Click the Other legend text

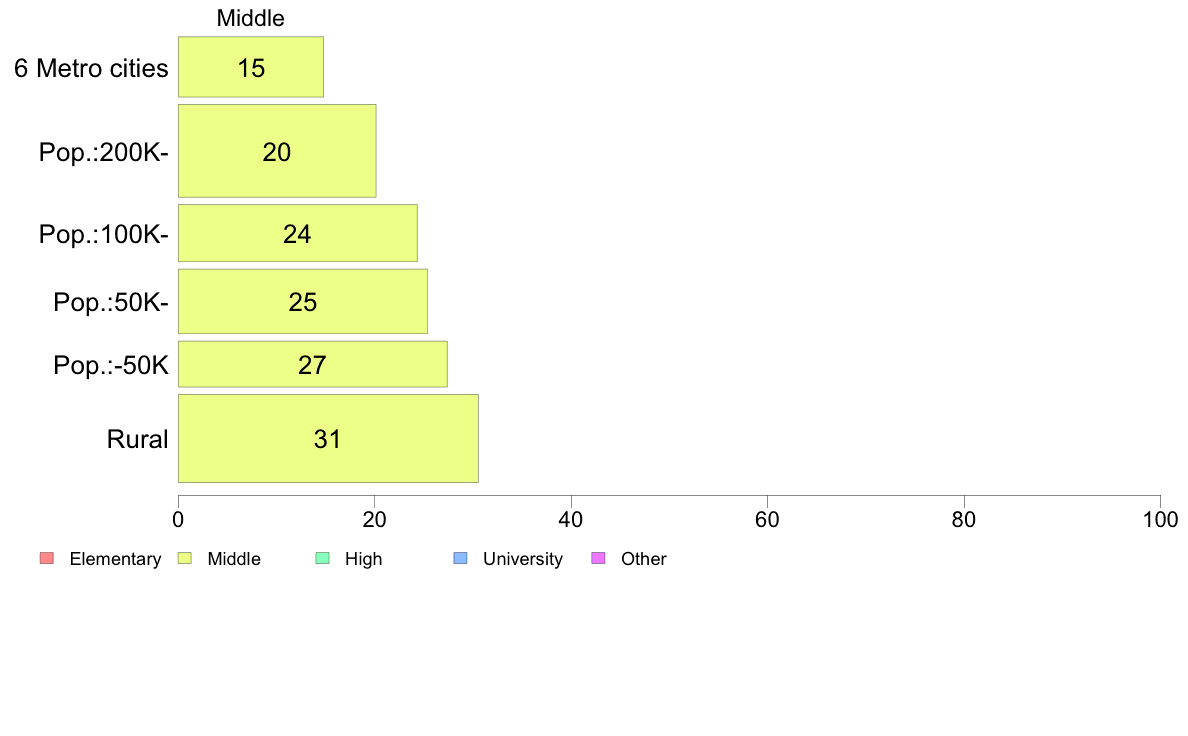(x=643, y=559)
